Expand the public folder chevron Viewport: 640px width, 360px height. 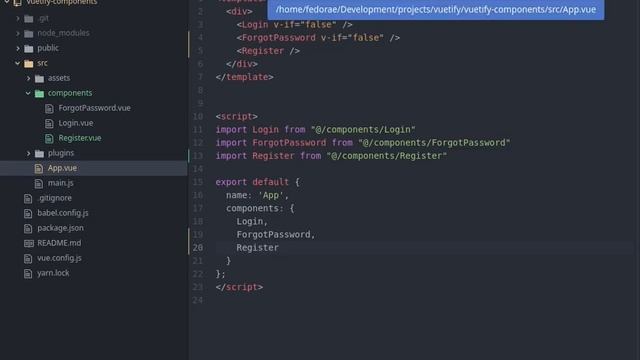tap(18, 49)
